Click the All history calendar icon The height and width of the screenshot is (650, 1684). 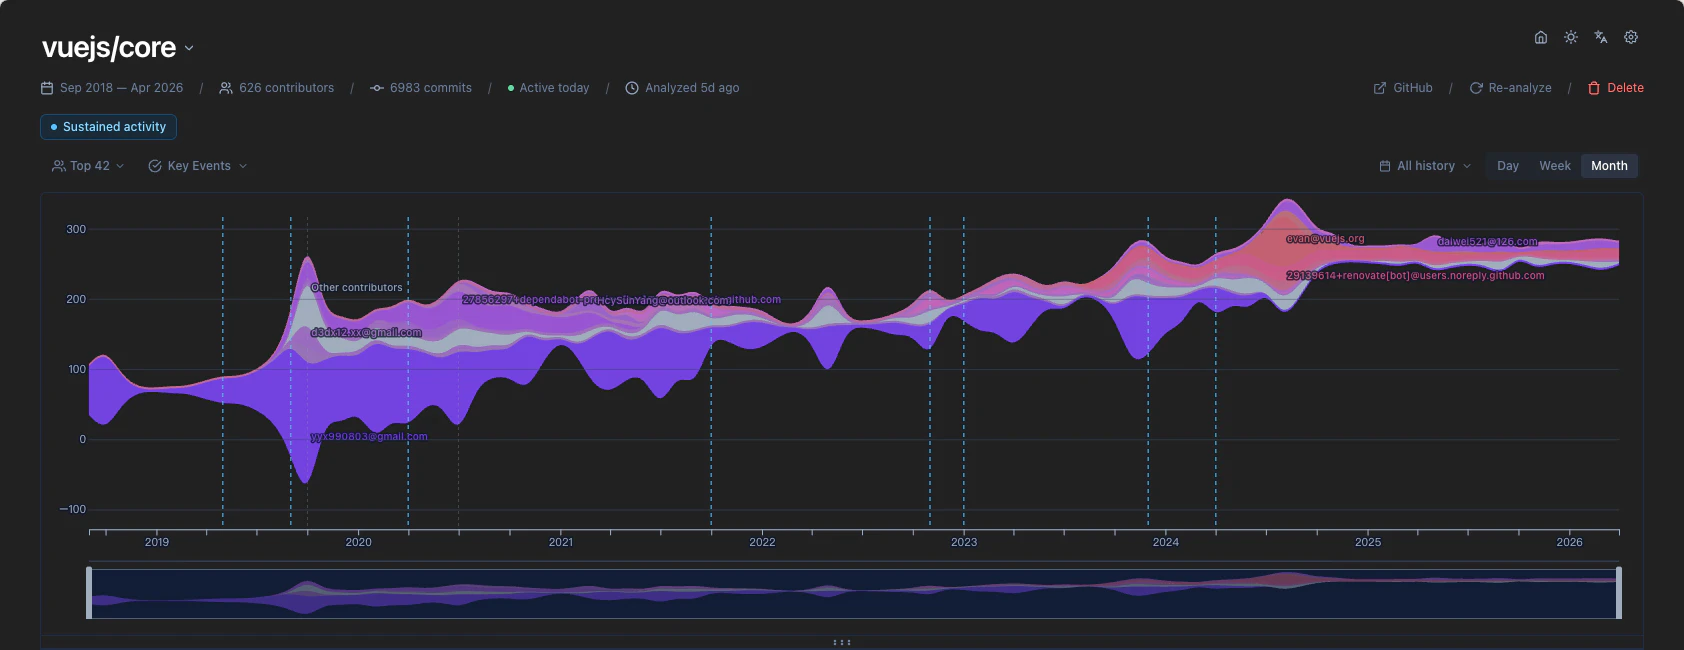[x=1385, y=166]
